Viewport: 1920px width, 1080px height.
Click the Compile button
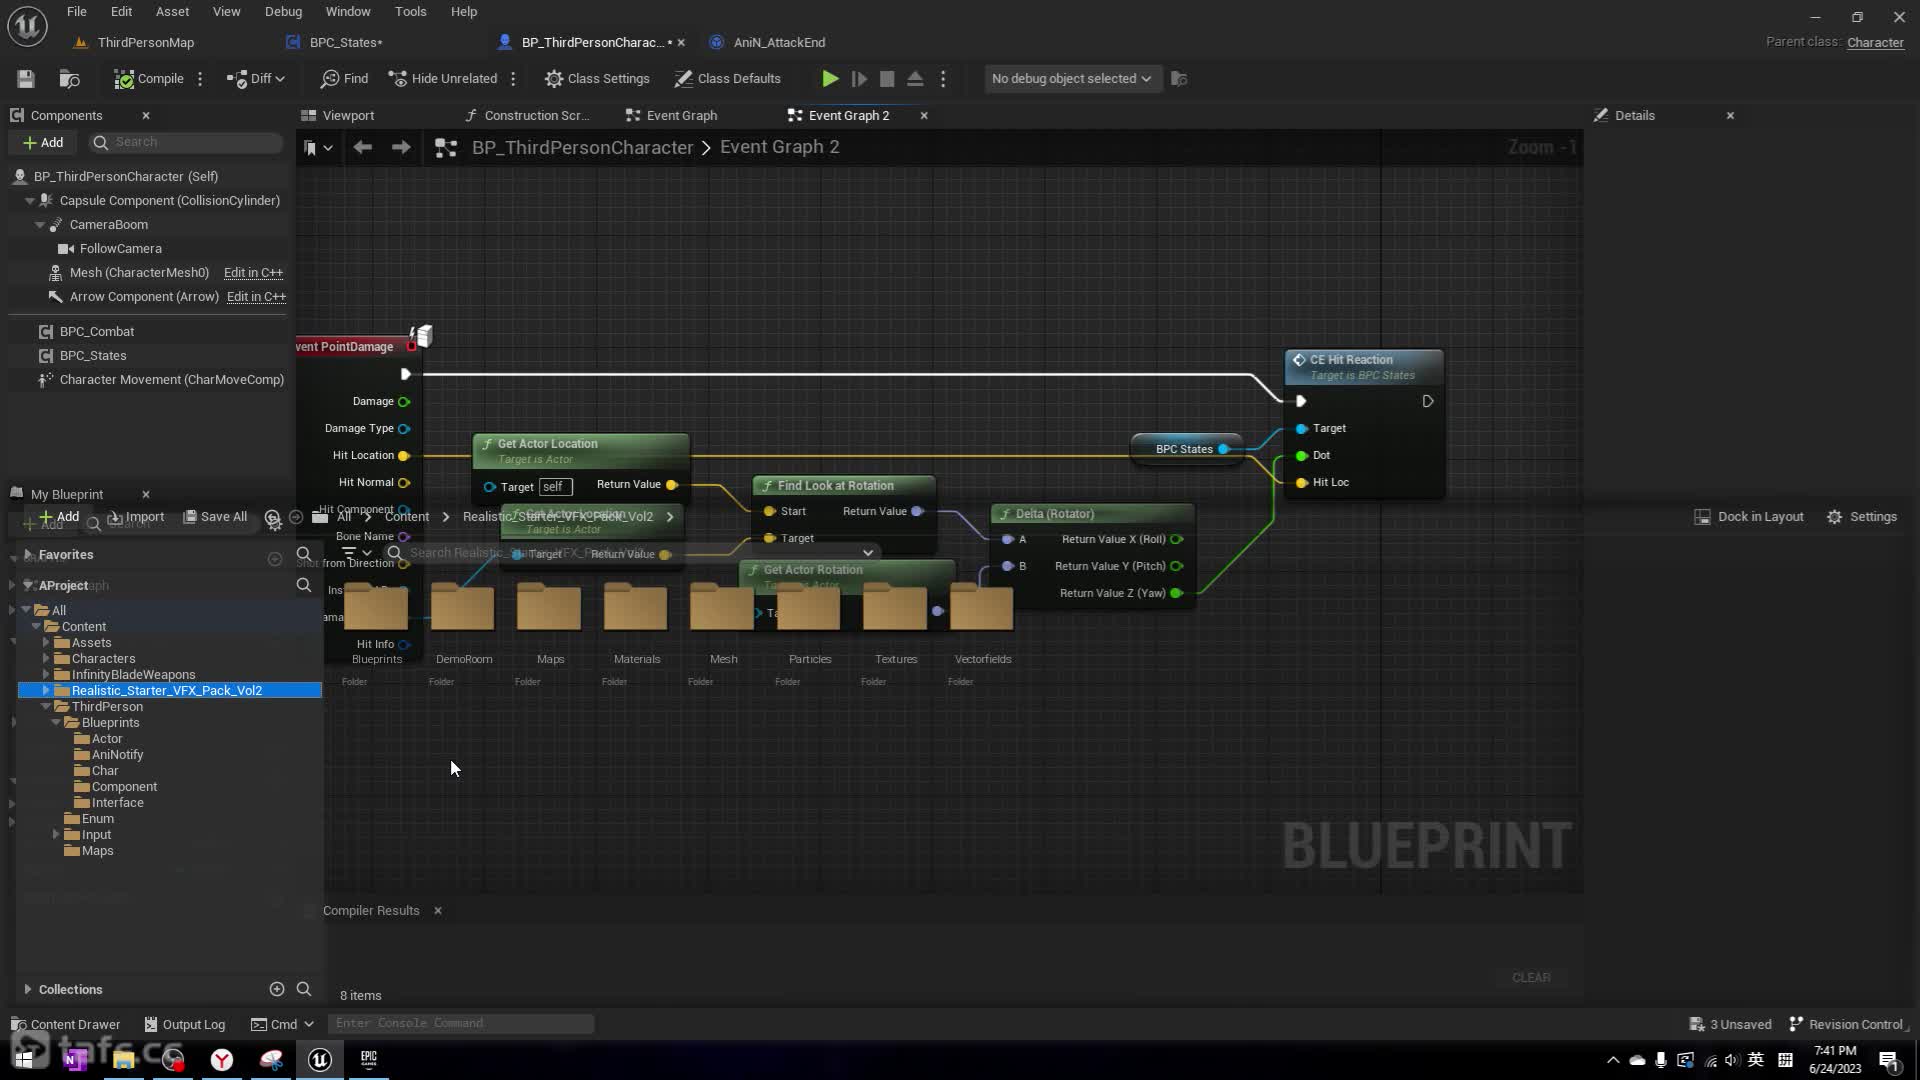(149, 79)
